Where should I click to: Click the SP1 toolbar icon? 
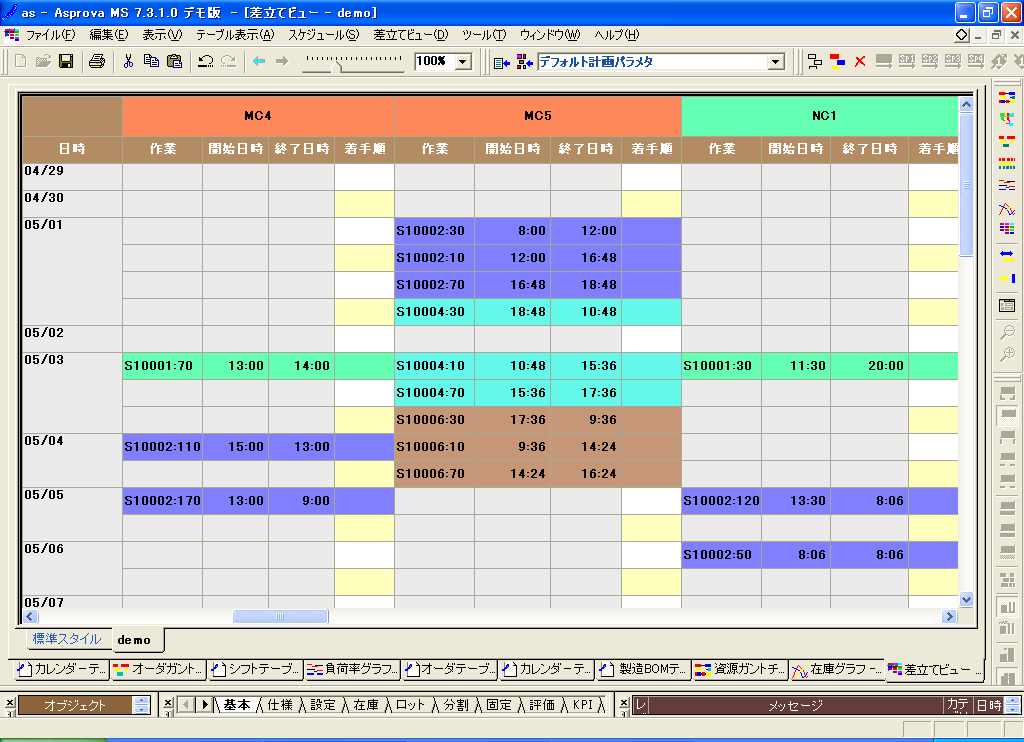click(x=906, y=61)
